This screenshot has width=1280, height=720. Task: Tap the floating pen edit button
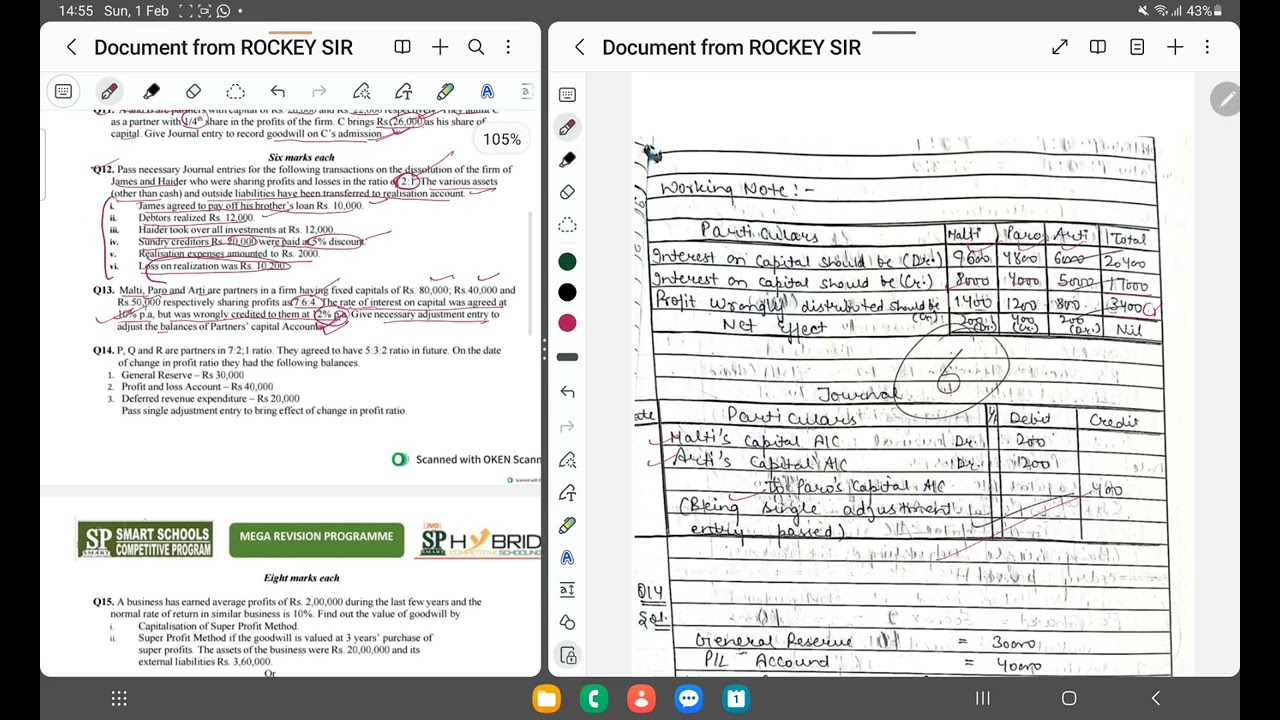click(1225, 99)
